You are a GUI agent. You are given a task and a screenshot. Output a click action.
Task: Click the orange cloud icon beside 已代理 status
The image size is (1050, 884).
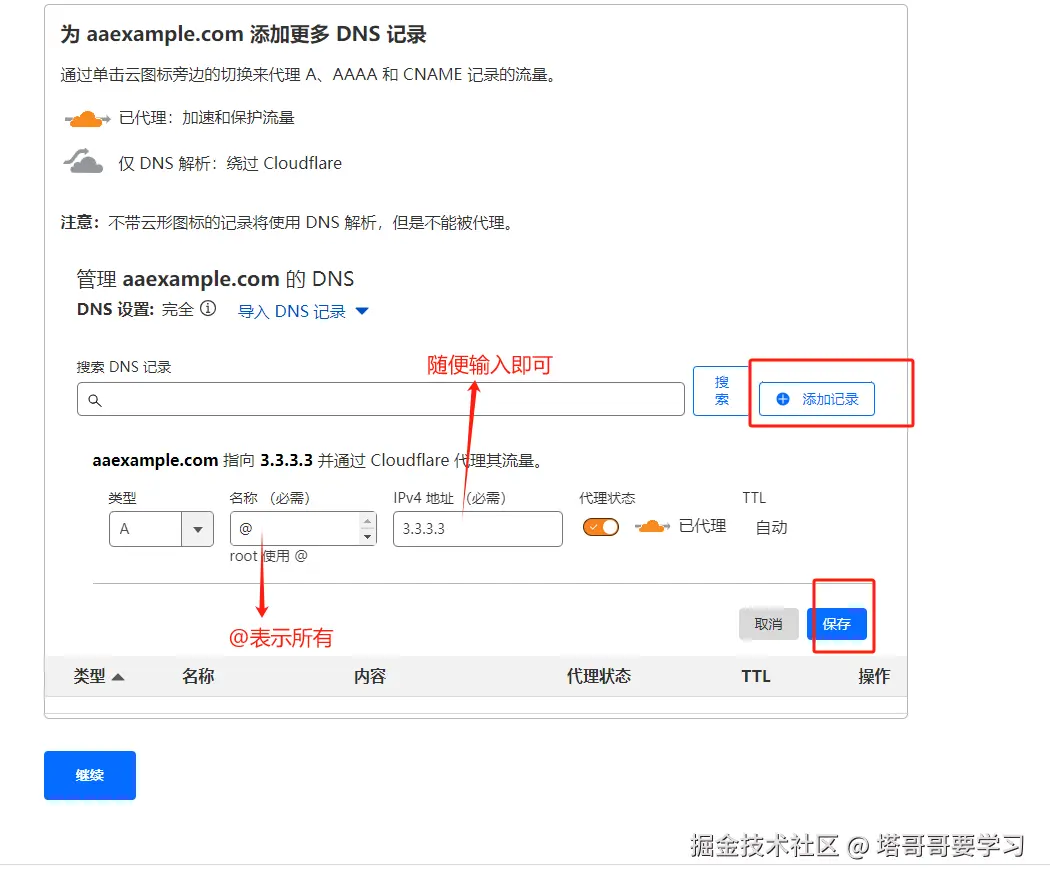click(x=652, y=526)
